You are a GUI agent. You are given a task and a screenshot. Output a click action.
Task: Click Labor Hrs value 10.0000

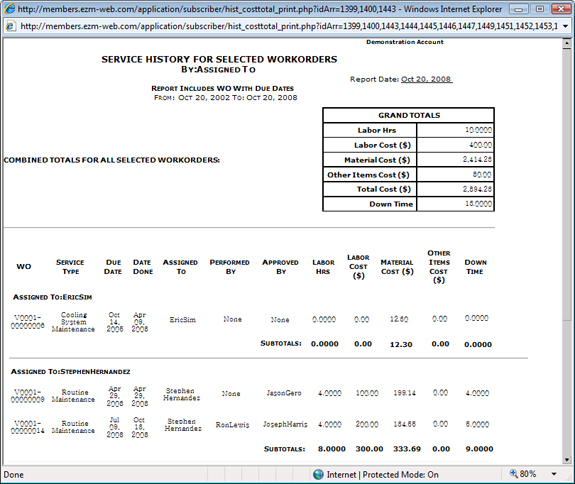tap(478, 130)
